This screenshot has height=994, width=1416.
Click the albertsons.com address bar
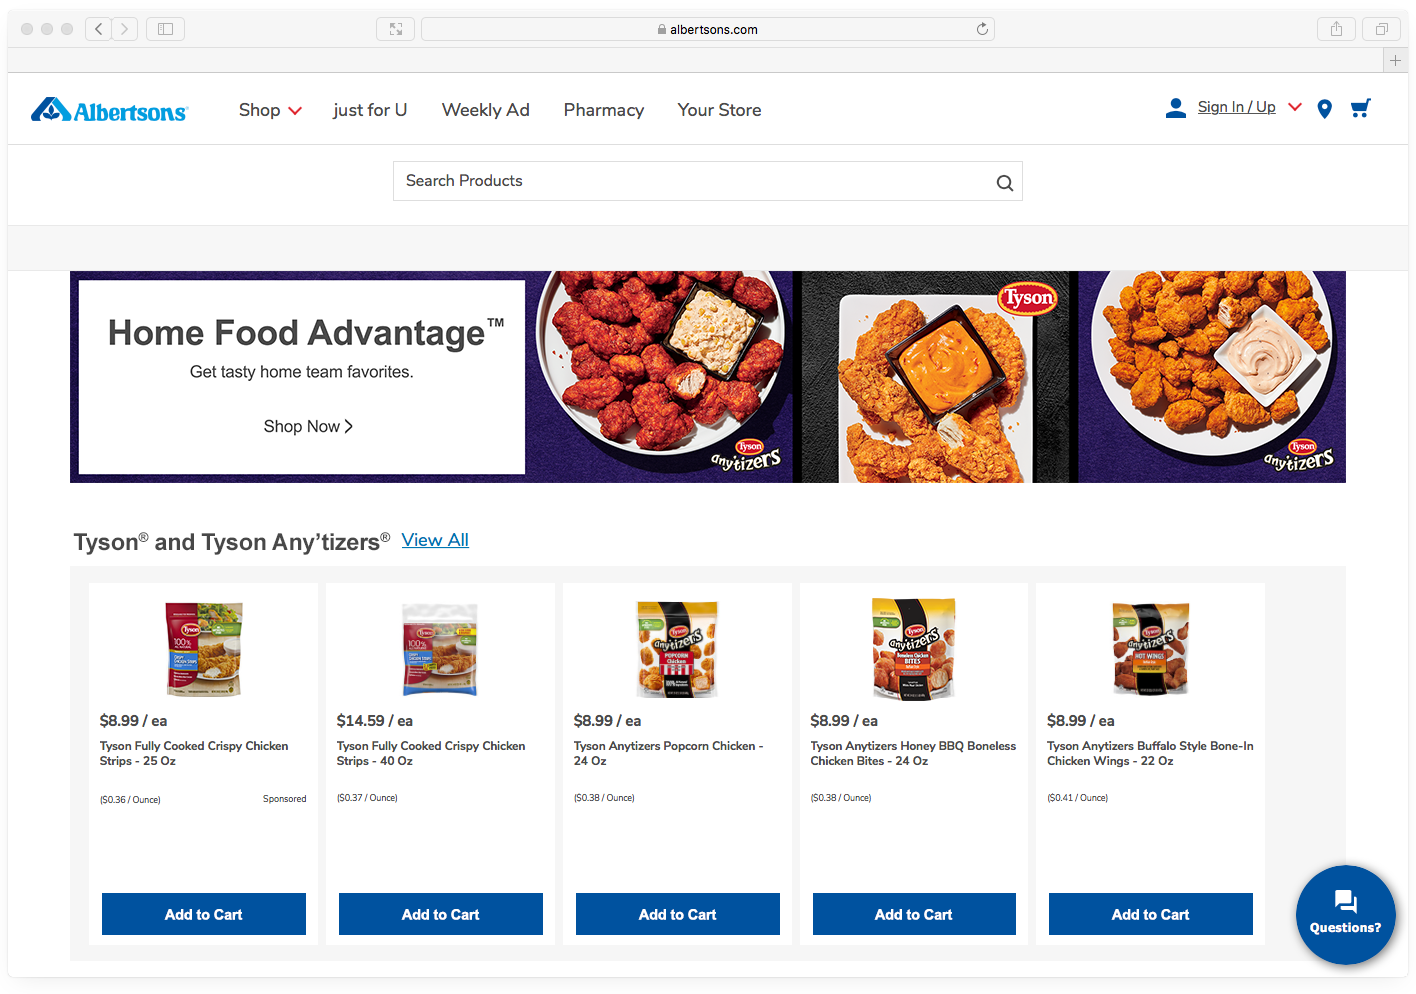[x=708, y=29]
